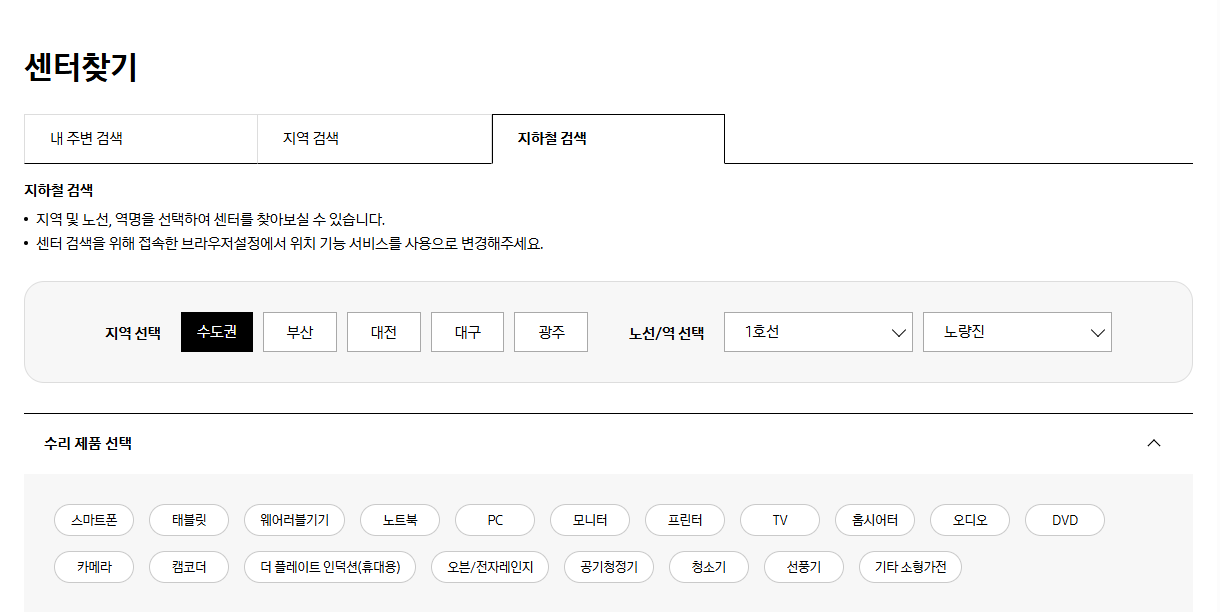Choose 태블릿 as the repair product
The image size is (1220, 612).
click(x=188, y=519)
